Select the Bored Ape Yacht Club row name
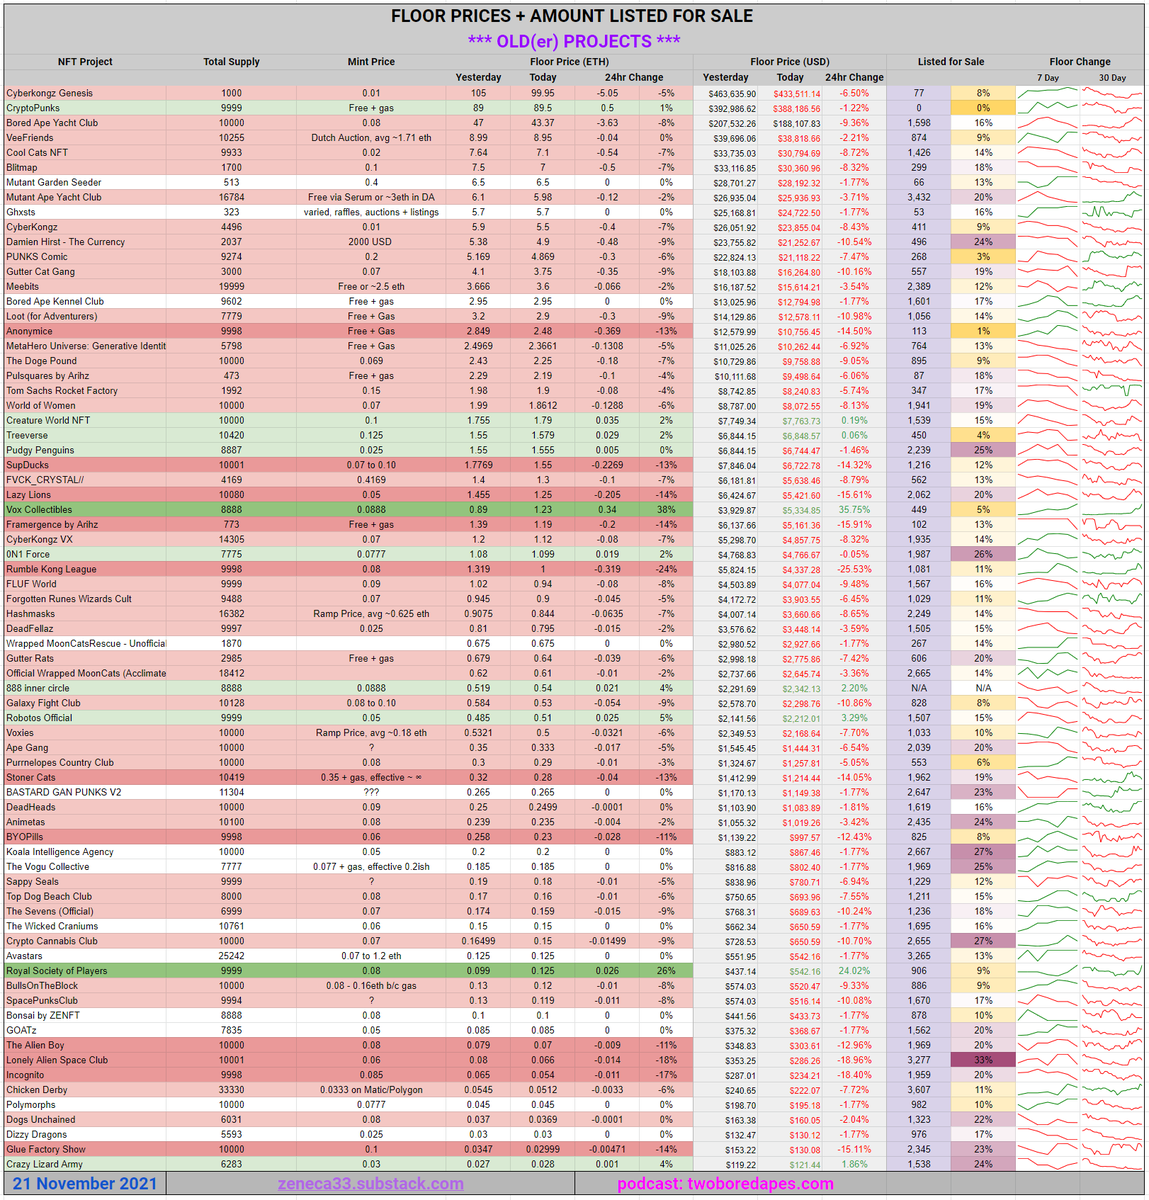This screenshot has height=1200, width=1149. tap(52, 123)
